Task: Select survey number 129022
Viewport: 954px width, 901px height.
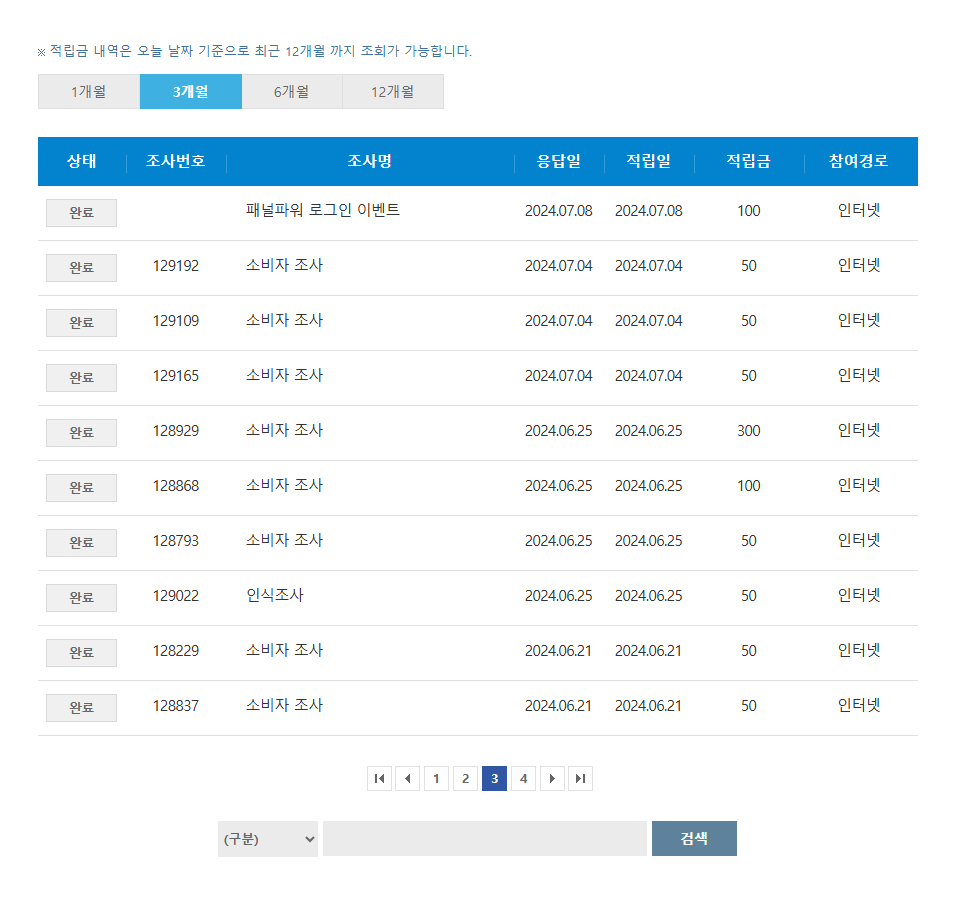Action: (176, 596)
